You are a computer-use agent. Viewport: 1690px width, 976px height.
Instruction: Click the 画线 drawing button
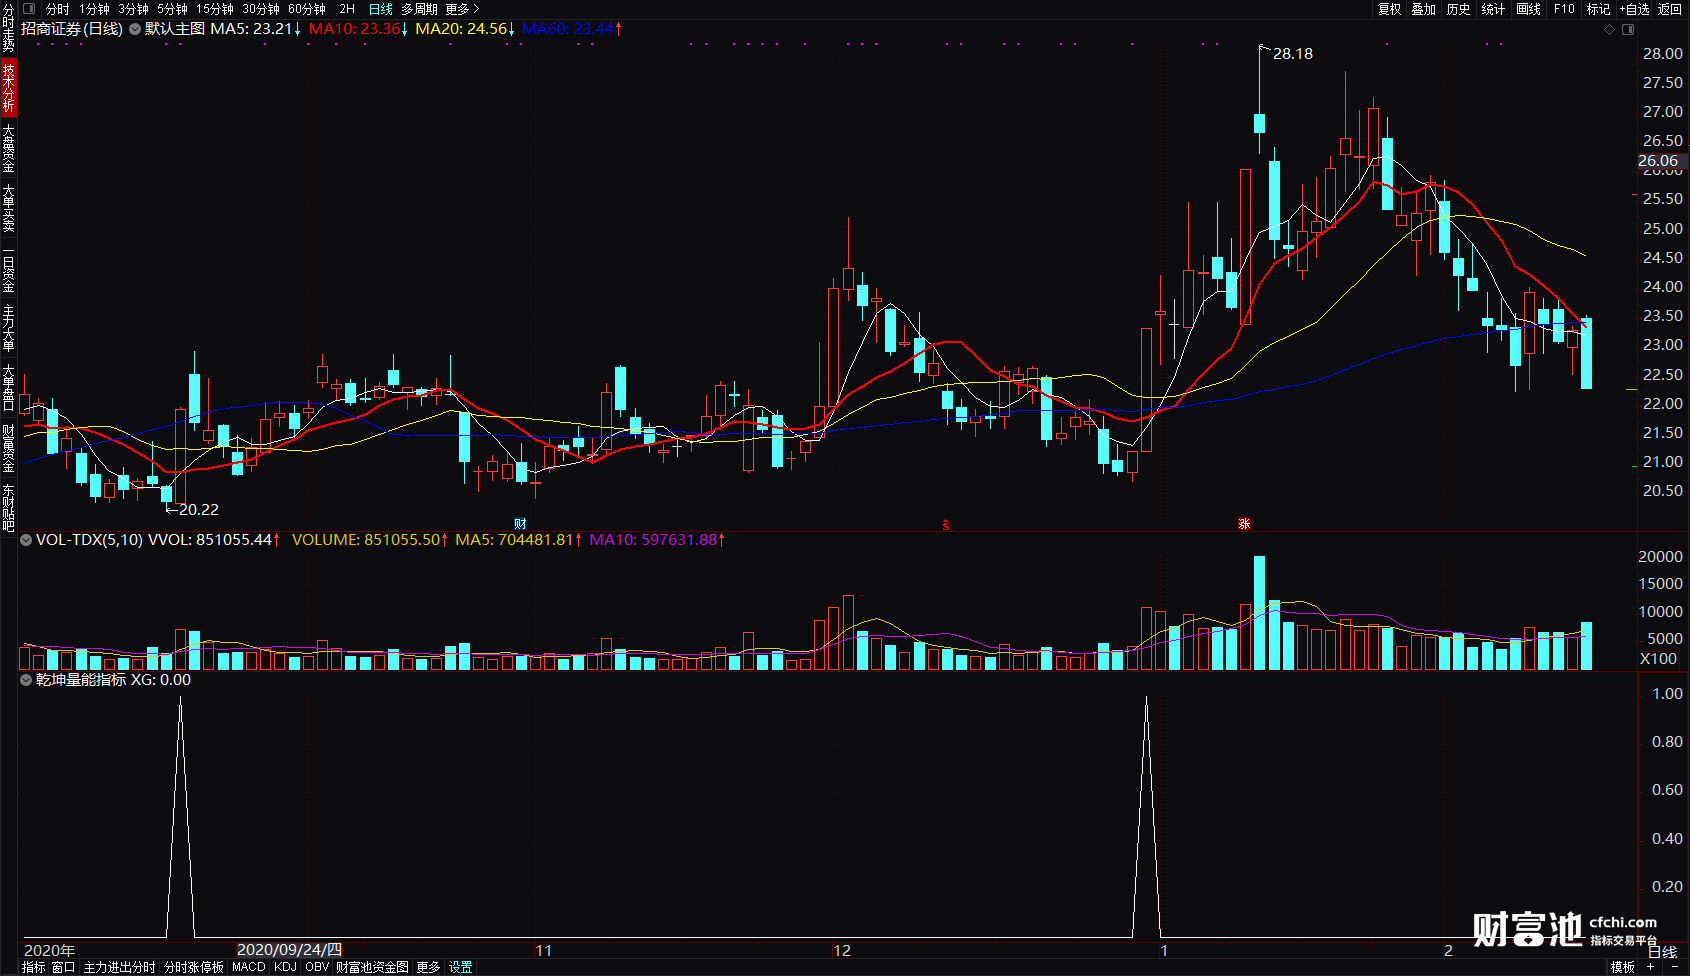1528,9
